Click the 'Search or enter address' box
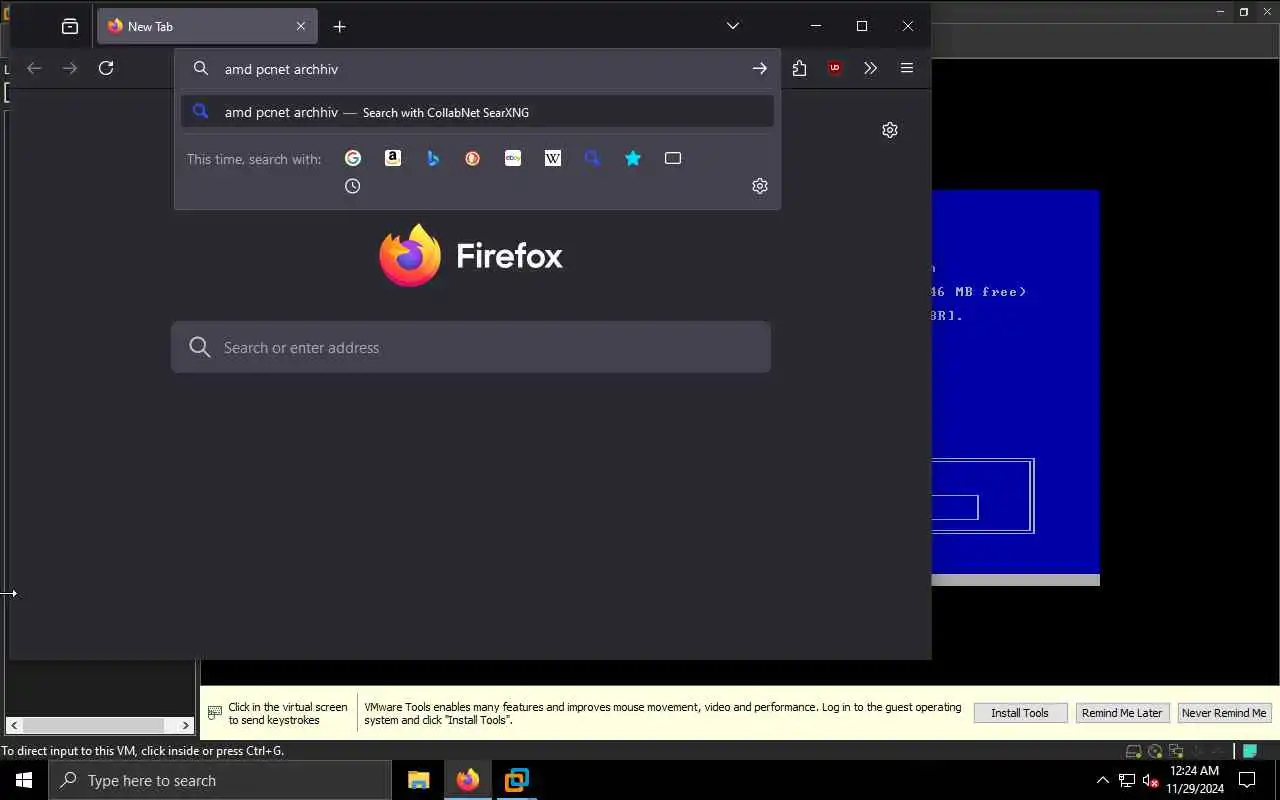Viewport: 1280px width, 800px height. click(x=471, y=347)
